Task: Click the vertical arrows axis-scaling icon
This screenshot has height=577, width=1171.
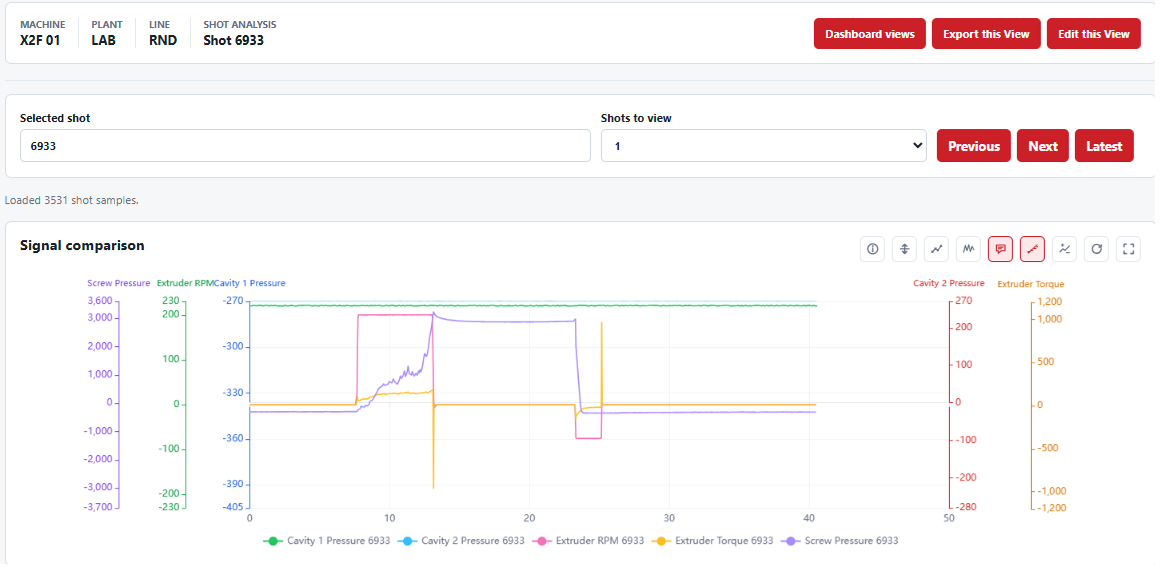Action: pyautogui.click(x=904, y=249)
